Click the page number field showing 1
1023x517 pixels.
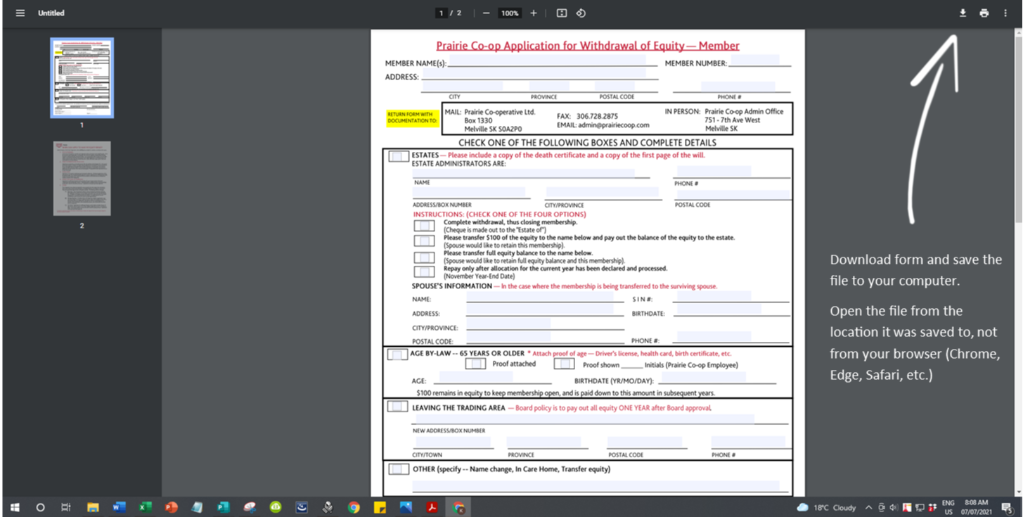point(442,13)
